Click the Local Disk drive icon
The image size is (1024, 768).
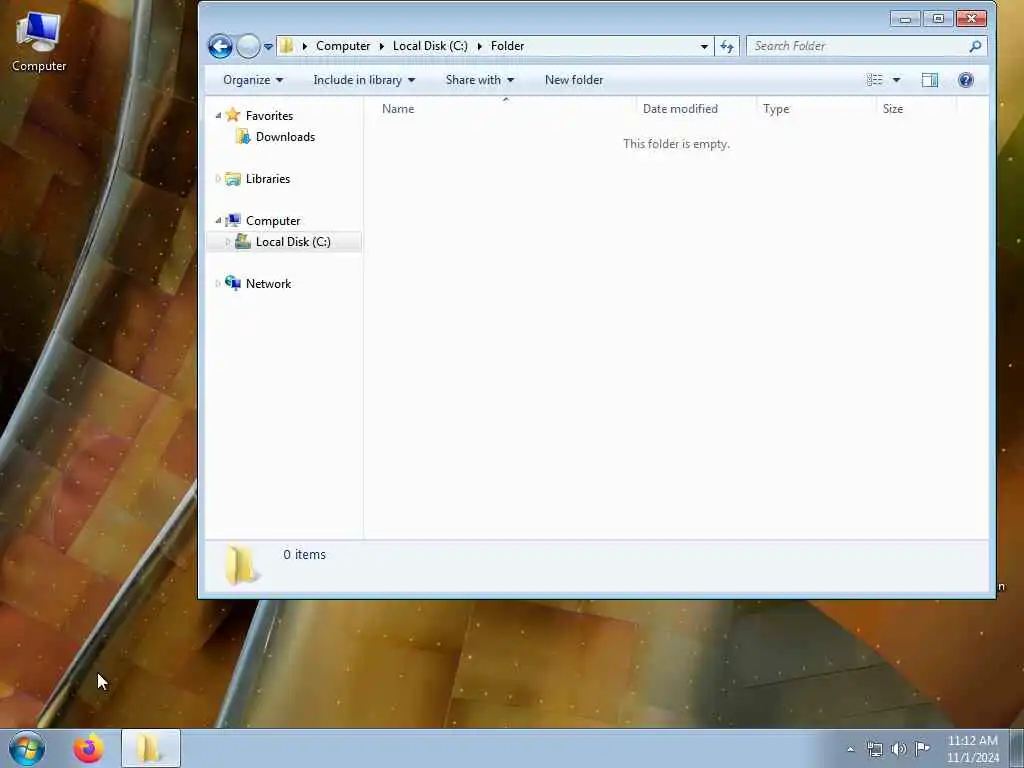pyautogui.click(x=243, y=241)
